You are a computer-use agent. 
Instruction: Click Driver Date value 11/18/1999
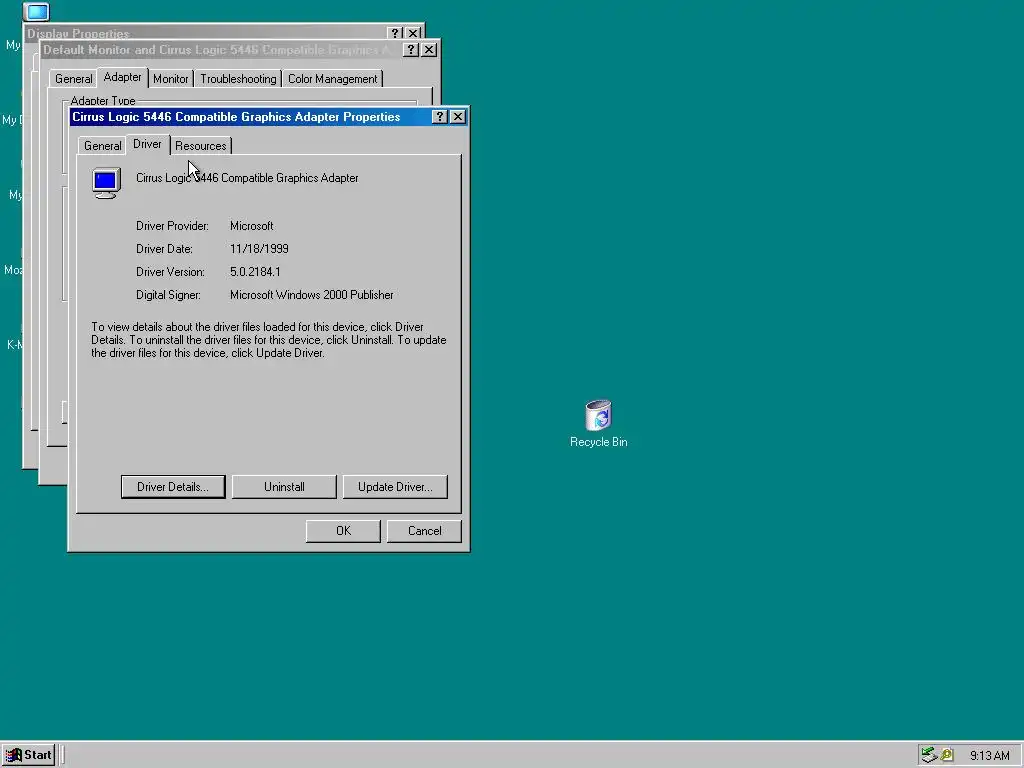(259, 249)
